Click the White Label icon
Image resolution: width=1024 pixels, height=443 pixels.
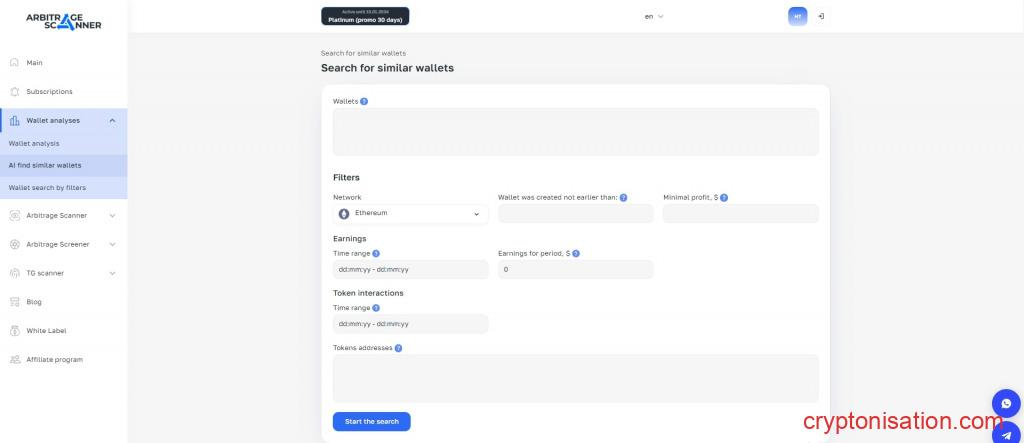(14, 331)
